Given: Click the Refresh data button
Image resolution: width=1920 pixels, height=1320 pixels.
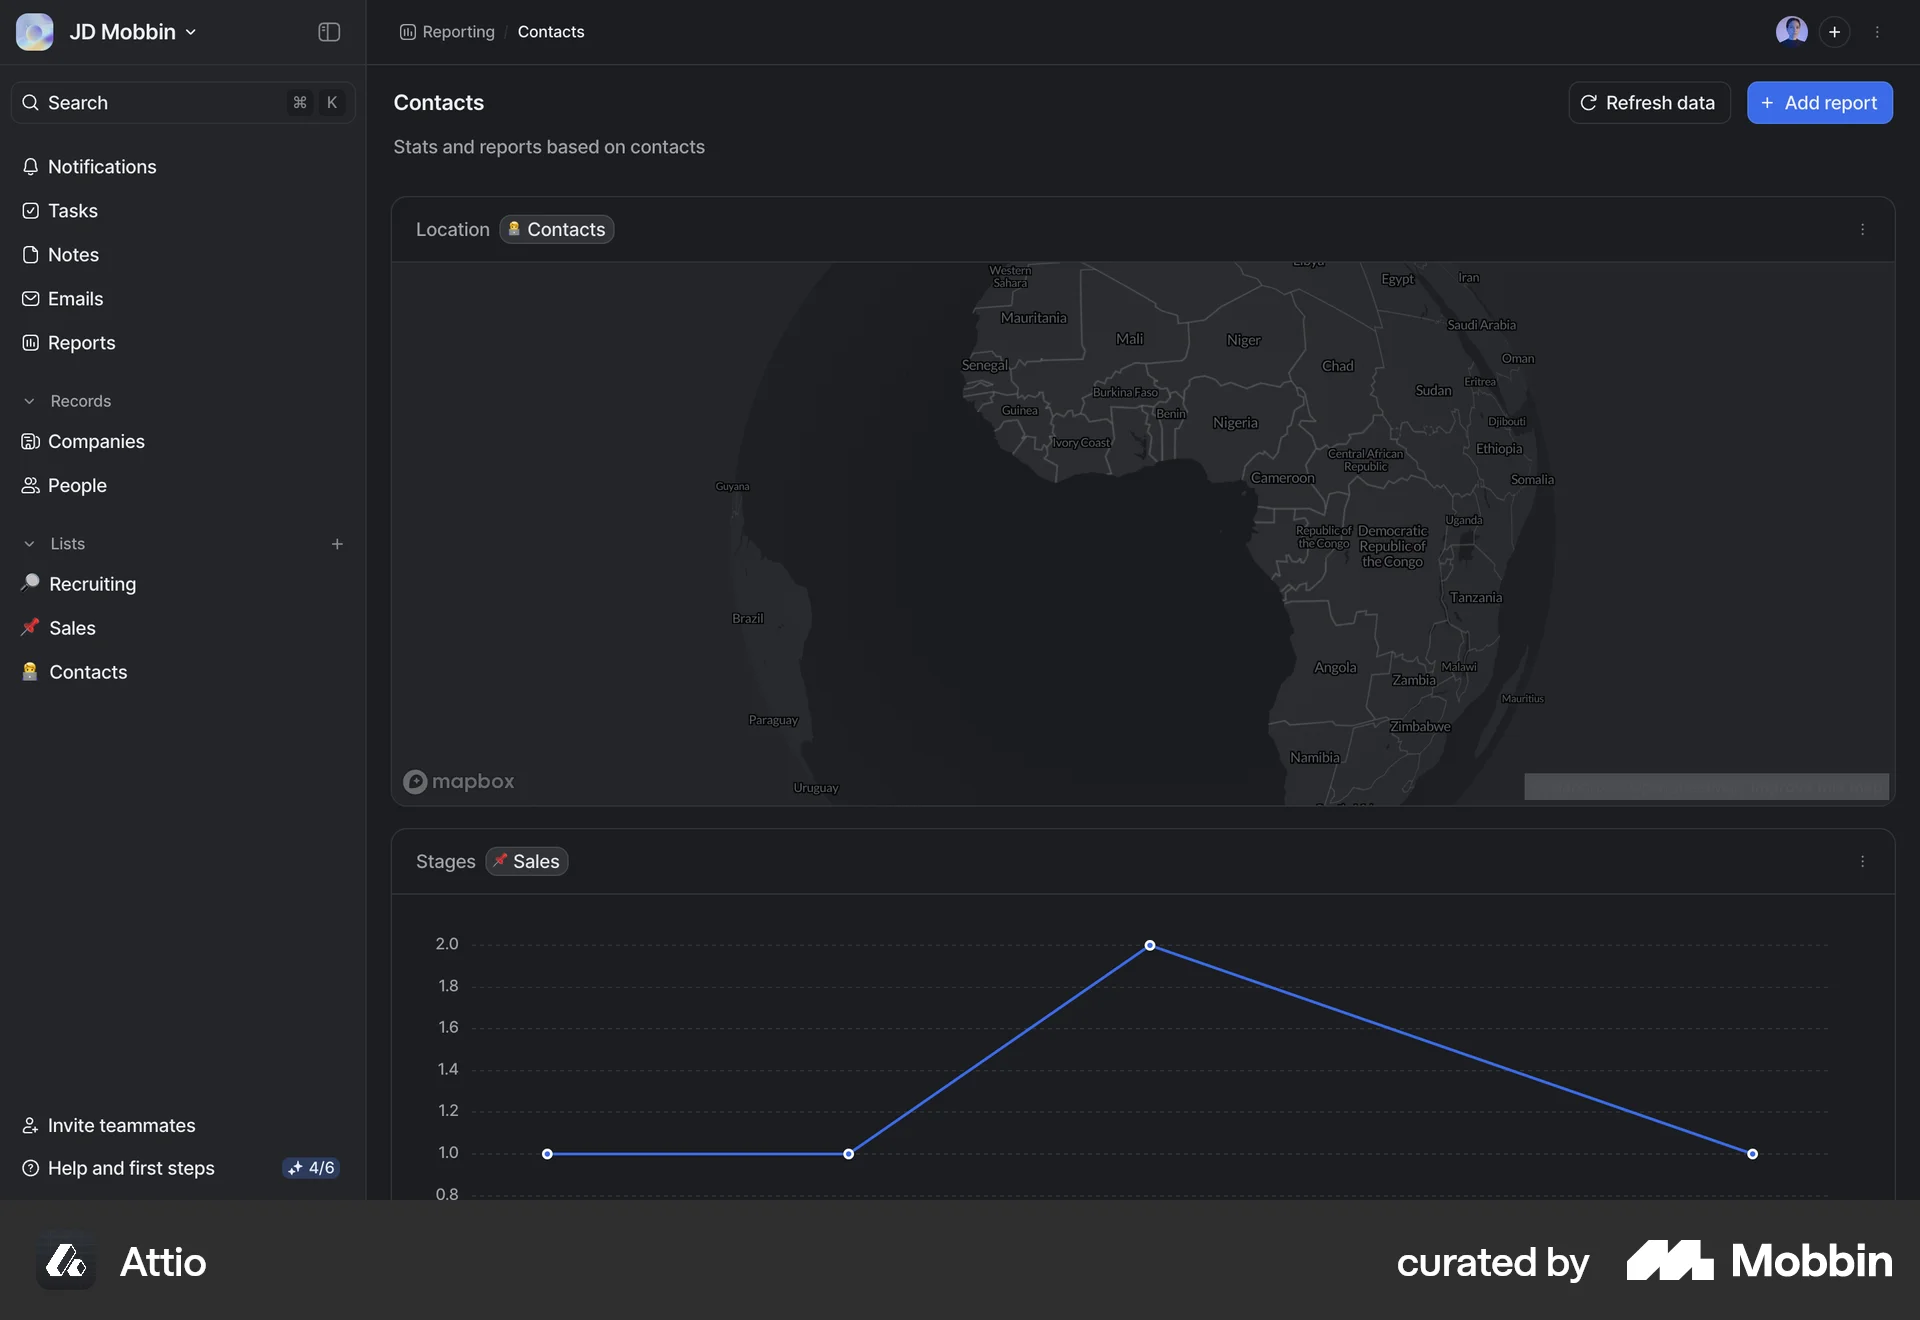Looking at the screenshot, I should point(1649,102).
